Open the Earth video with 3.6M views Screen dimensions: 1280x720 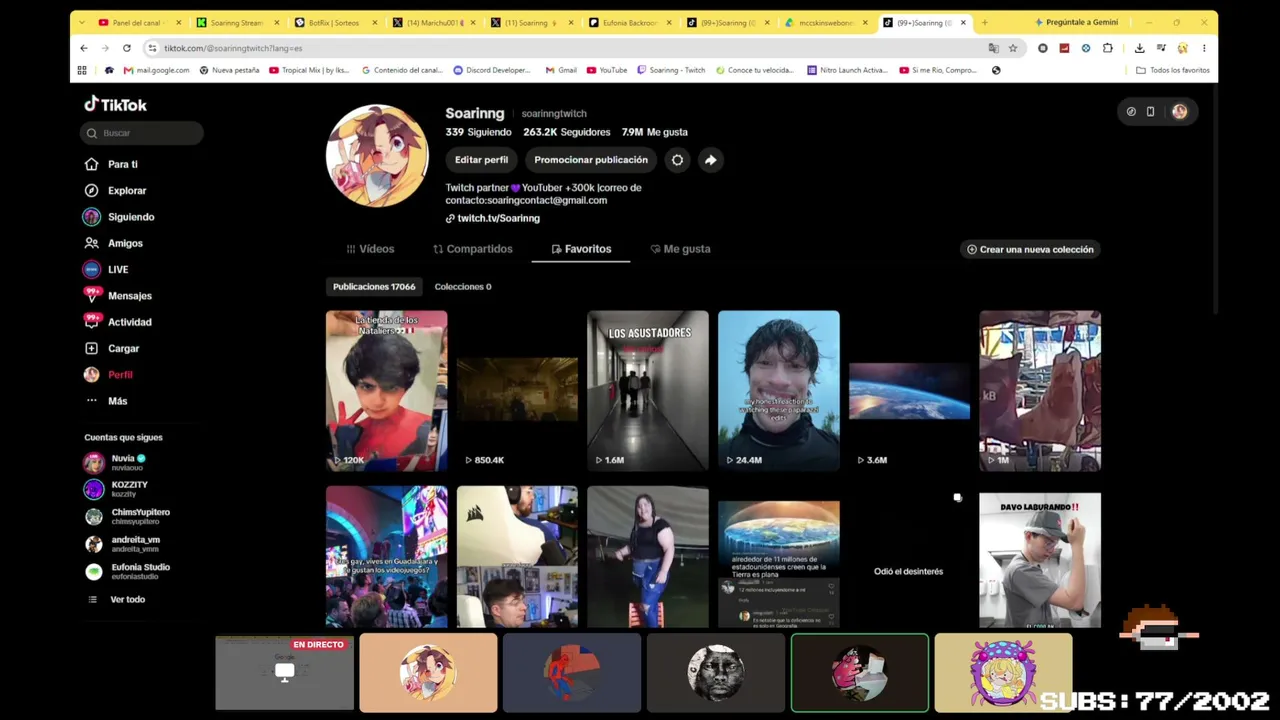[x=909, y=390]
